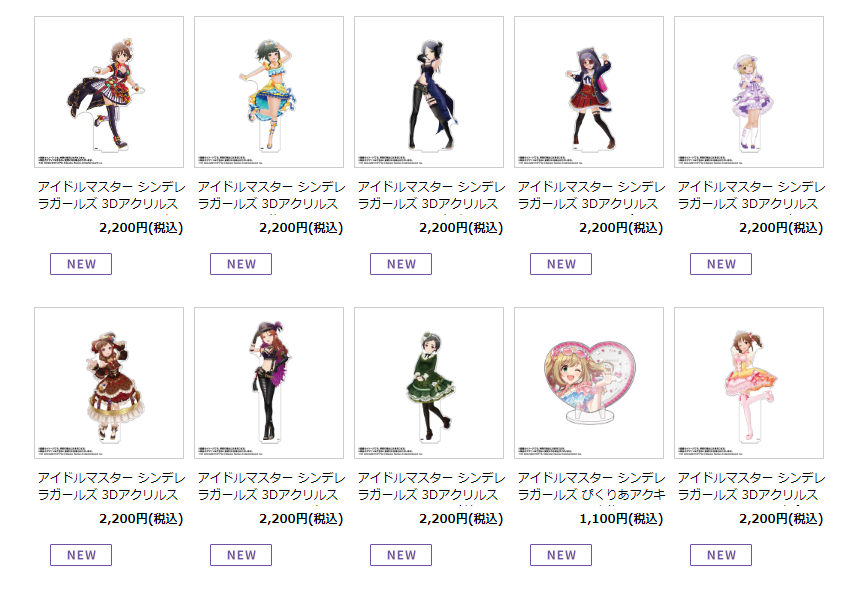Open the red-black dress idol stand thumbnail
Viewport: 852px width, 590px height.
click(109, 92)
